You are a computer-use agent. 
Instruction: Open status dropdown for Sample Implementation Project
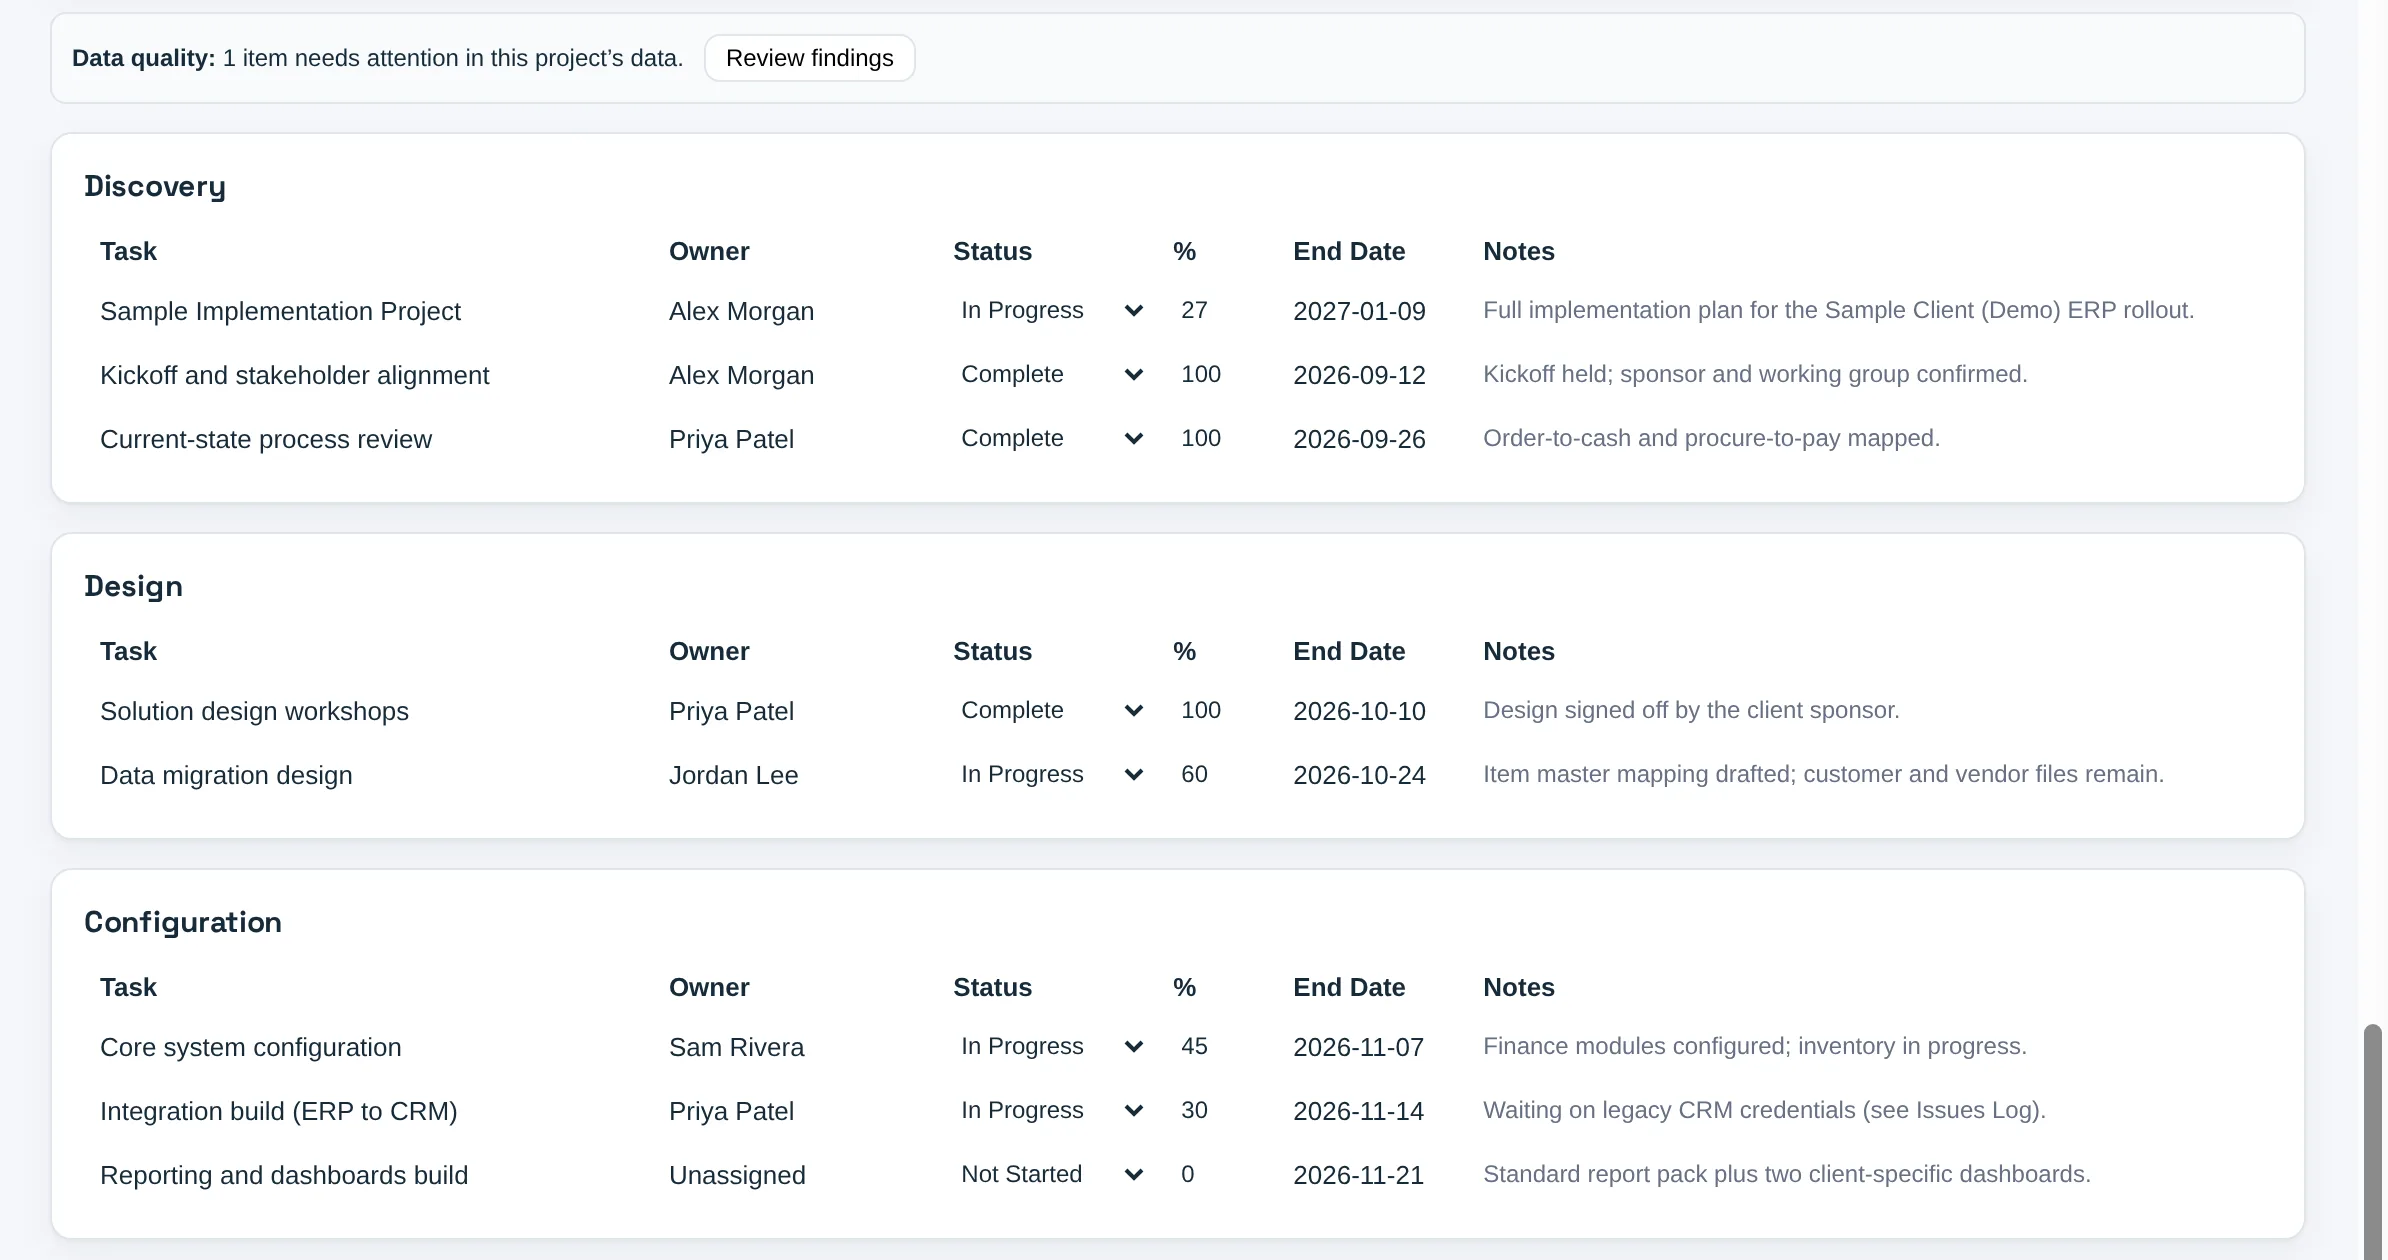tap(1051, 310)
